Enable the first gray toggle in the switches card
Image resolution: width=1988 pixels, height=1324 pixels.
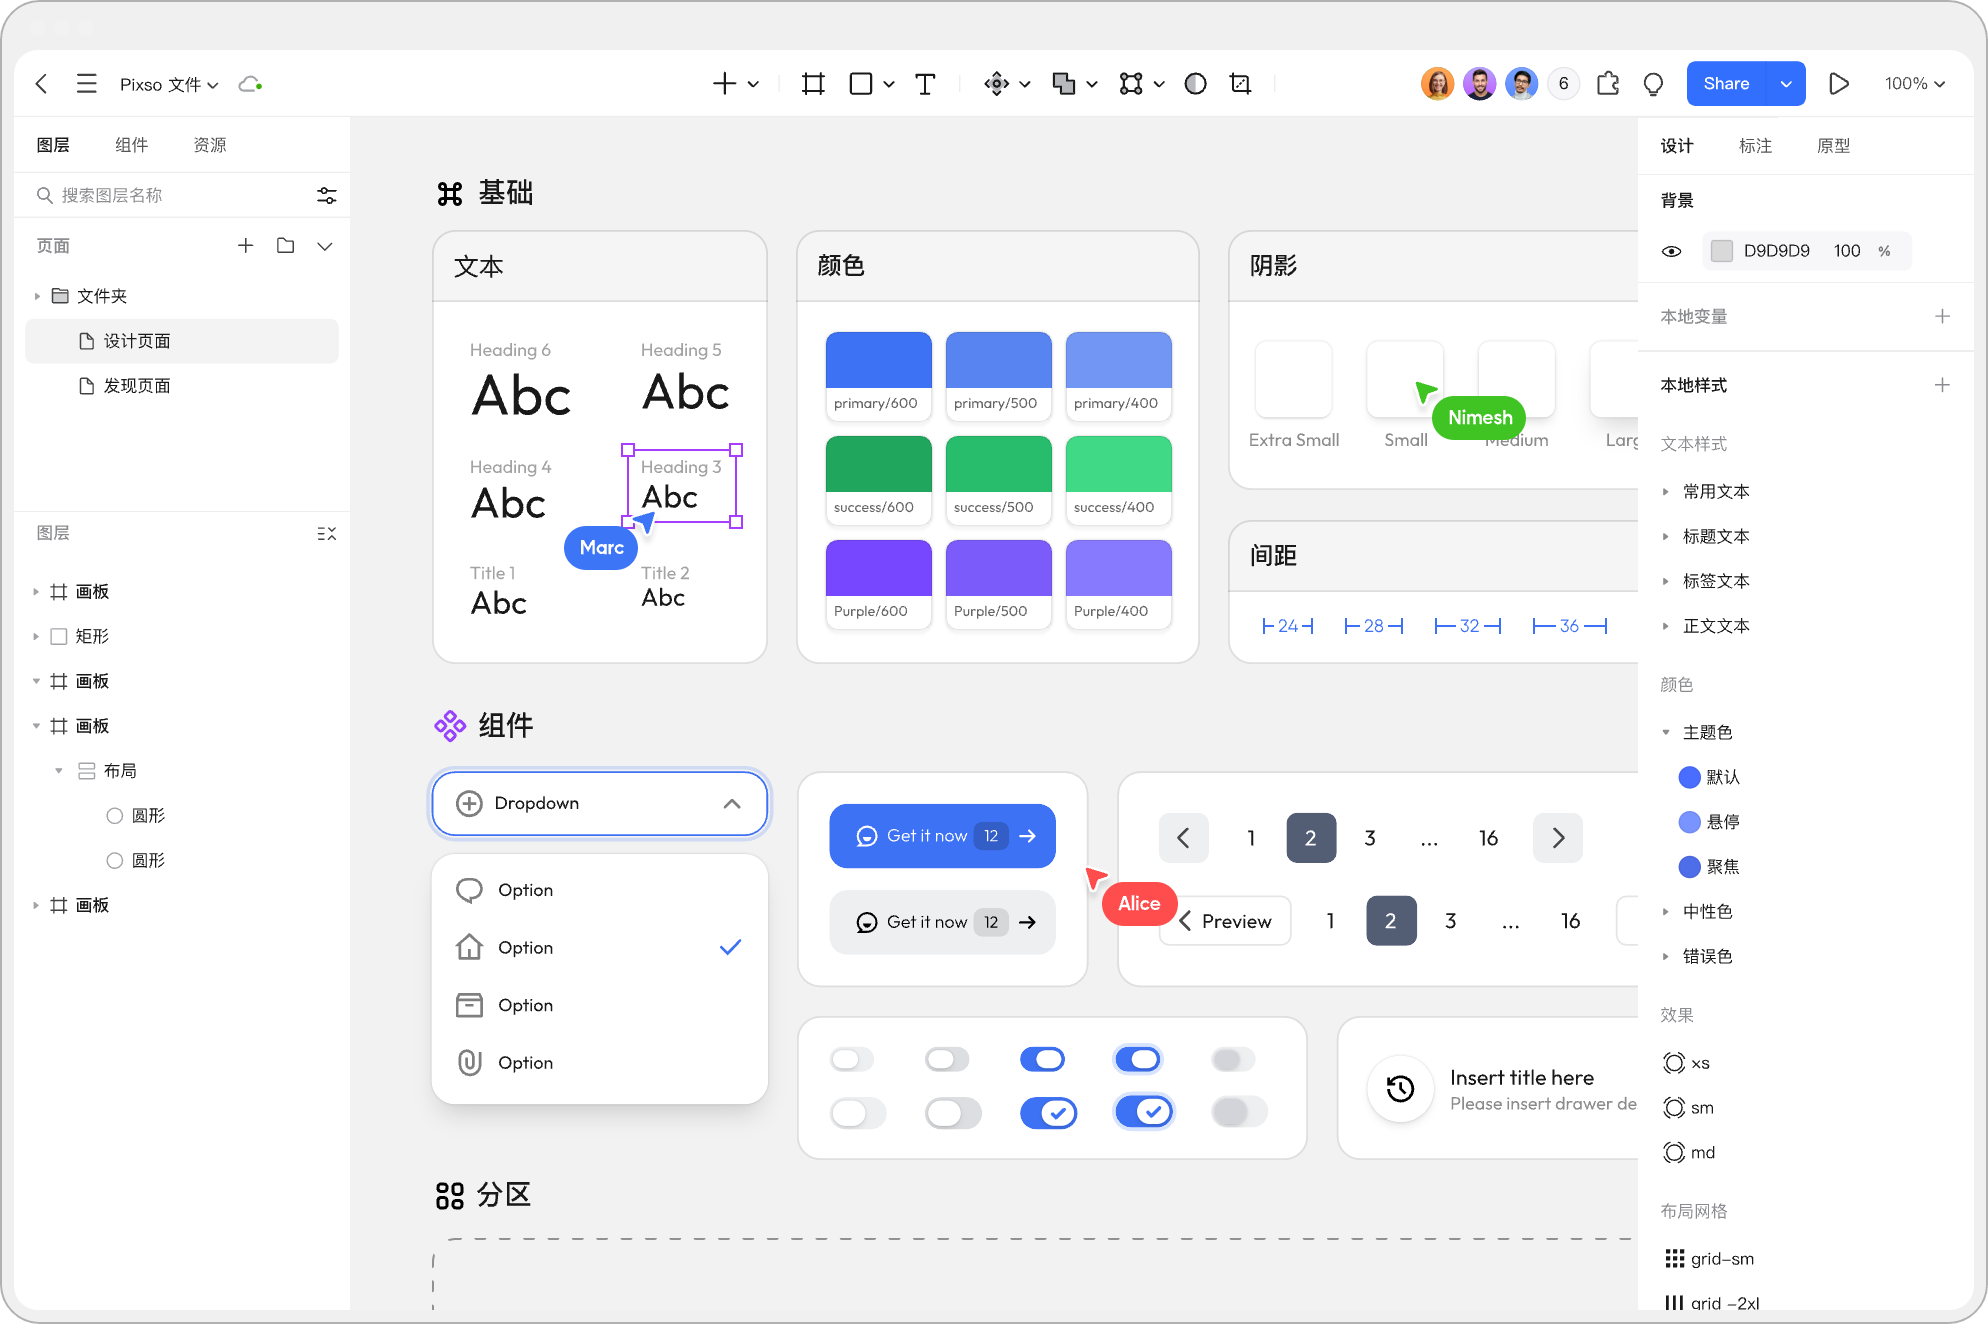click(852, 1058)
